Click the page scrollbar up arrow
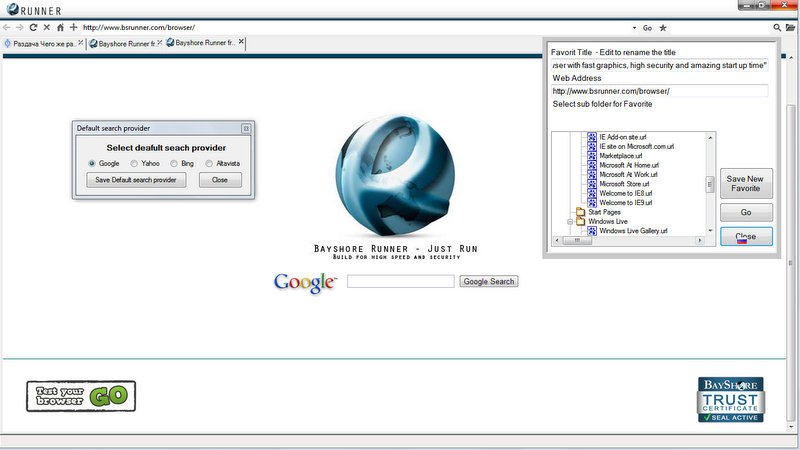This screenshot has height=450, width=800. [791, 58]
